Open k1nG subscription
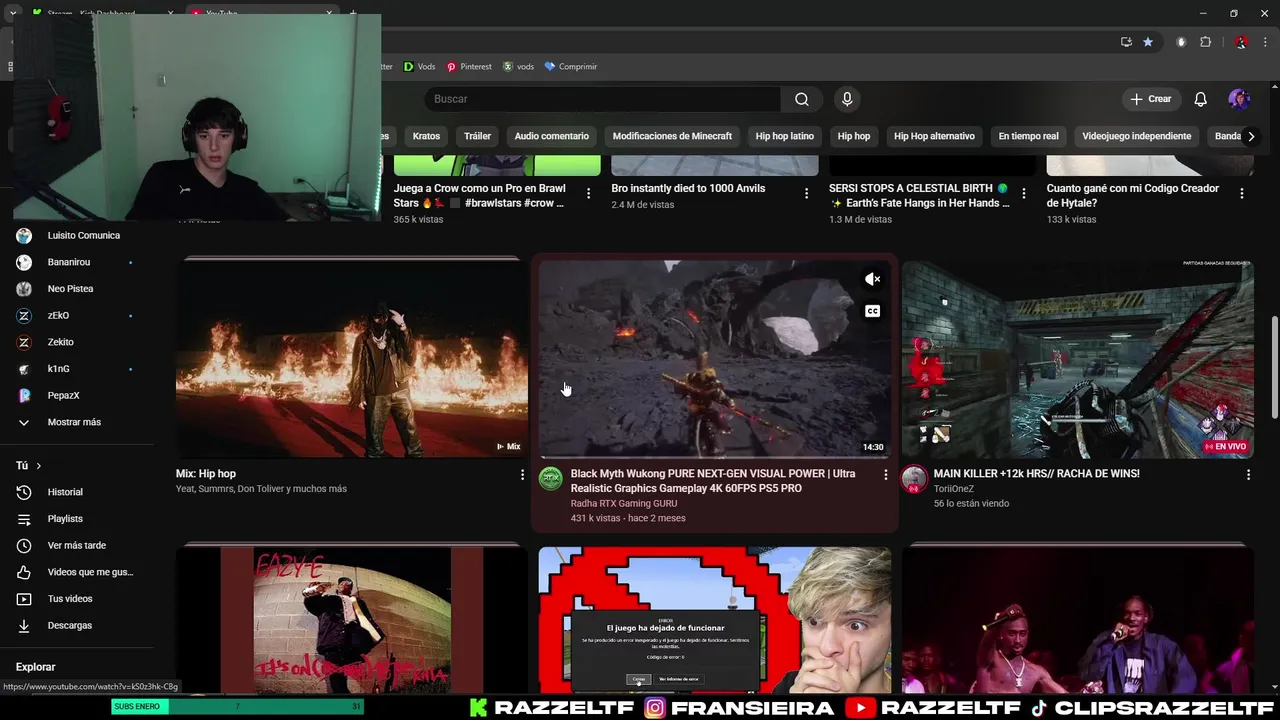The height and width of the screenshot is (720, 1280). pos(77,369)
